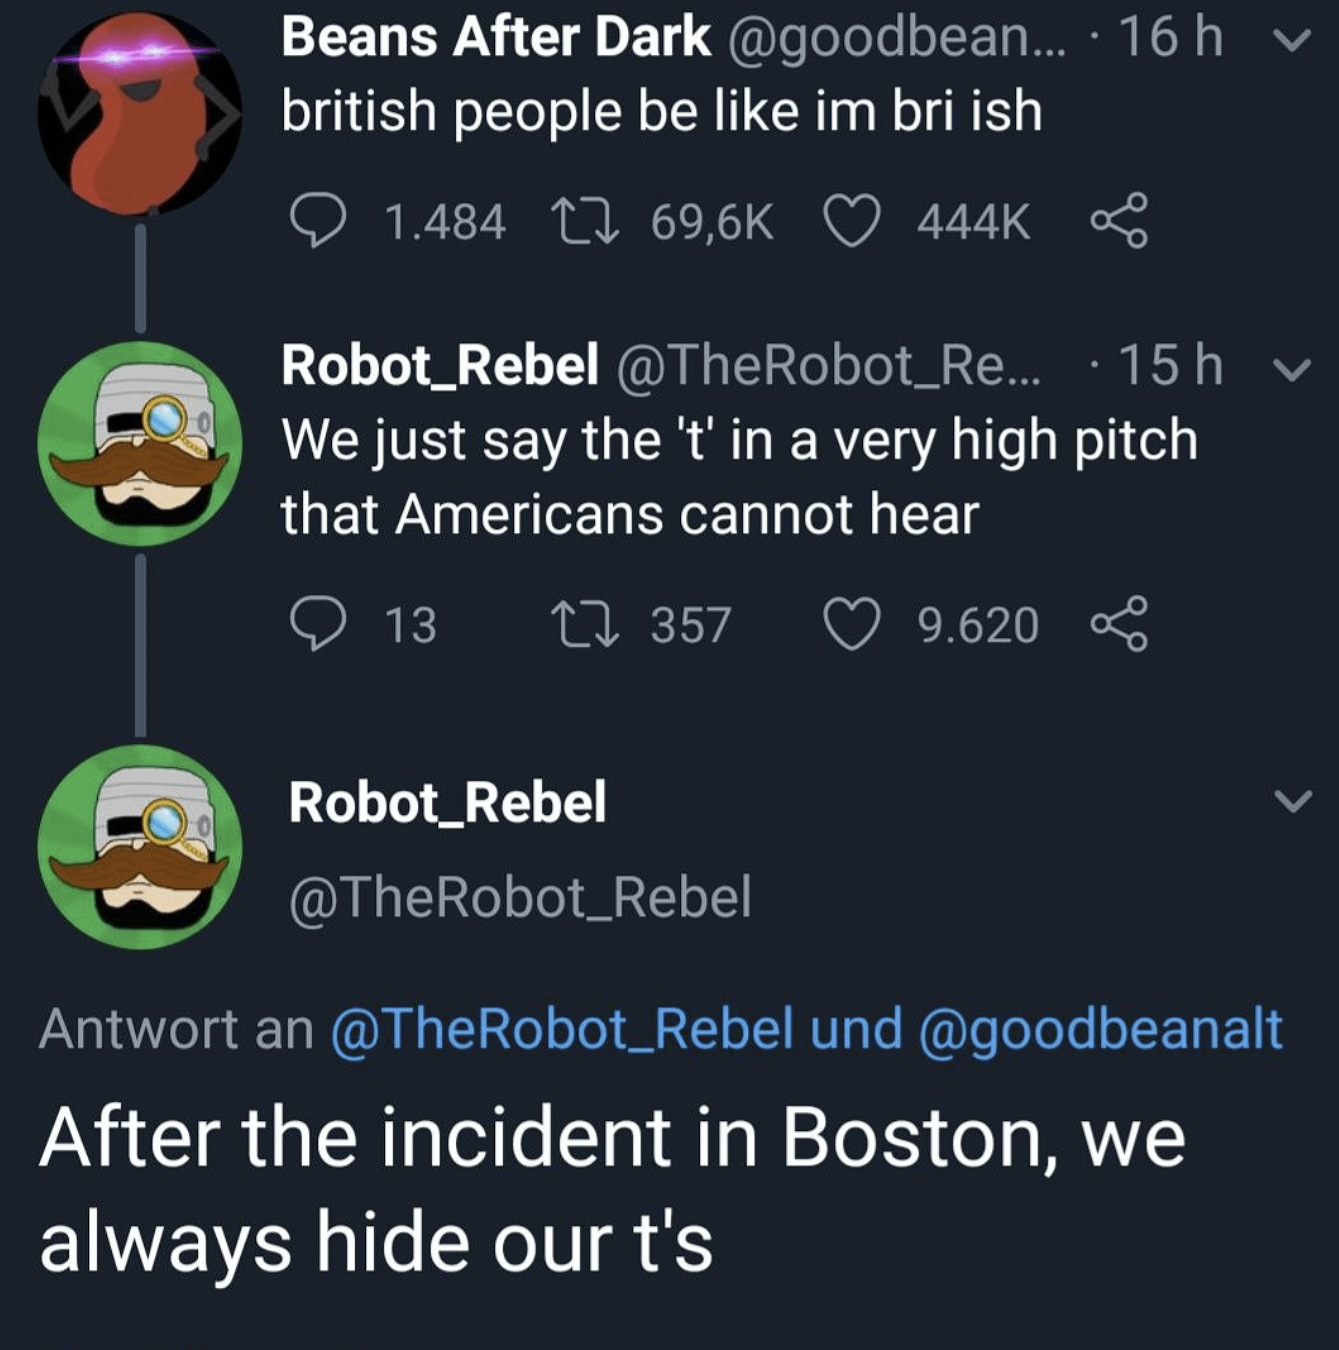Open @goodbeanalt mention link
This screenshot has height=1350, width=1339.
(1098, 1029)
